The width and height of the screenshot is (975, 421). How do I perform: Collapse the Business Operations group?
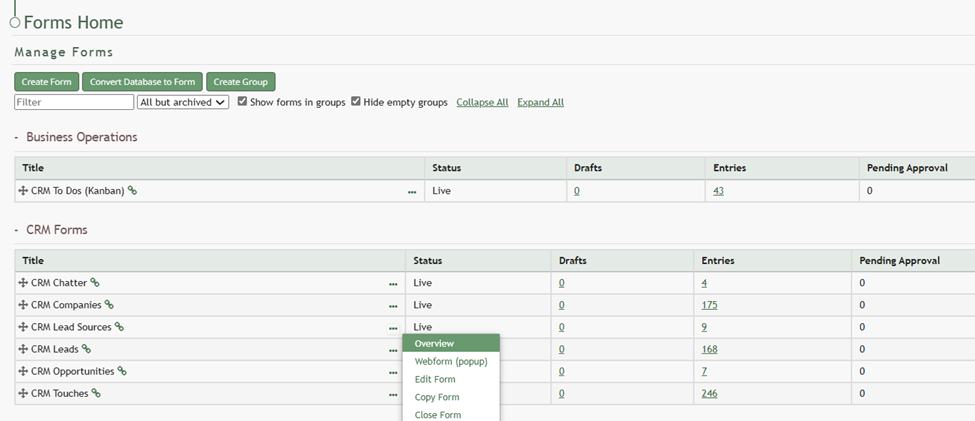click(17, 137)
